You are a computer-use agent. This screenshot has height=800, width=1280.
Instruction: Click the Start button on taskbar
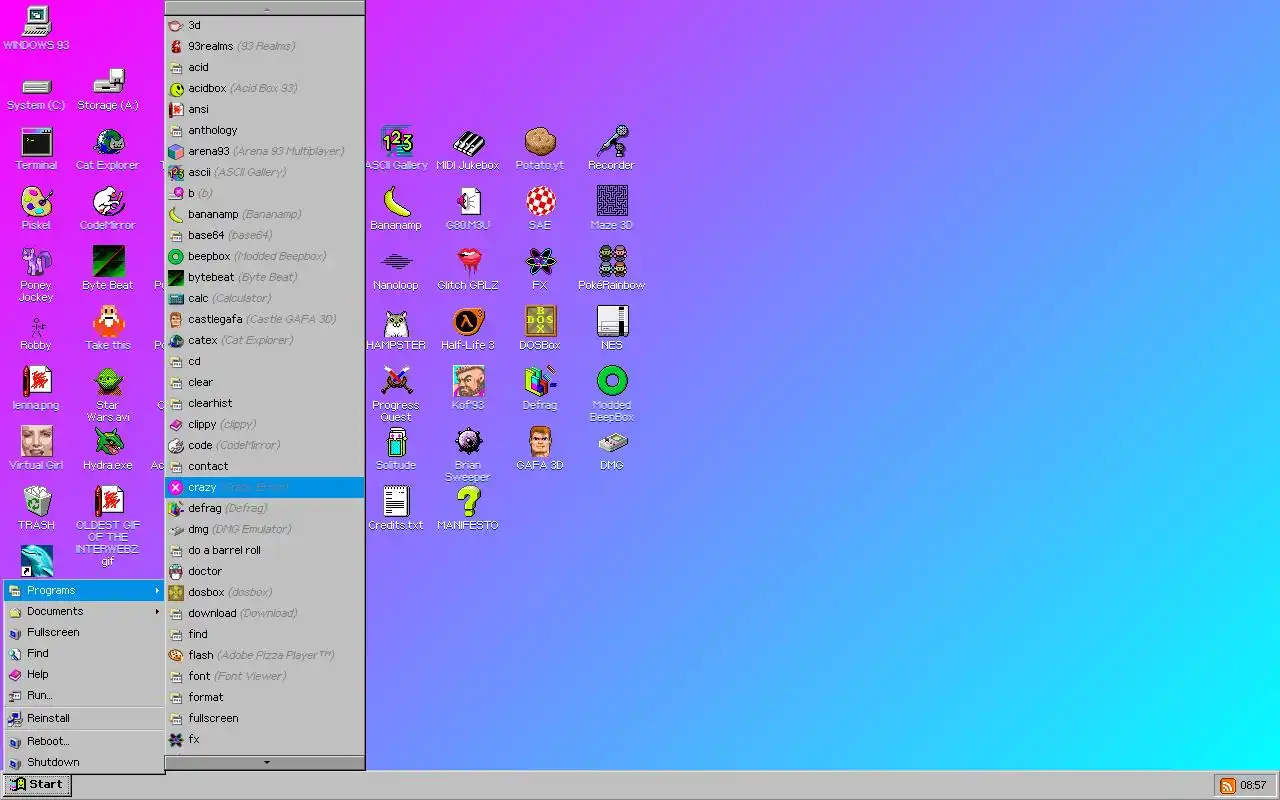pyautogui.click(x=37, y=785)
